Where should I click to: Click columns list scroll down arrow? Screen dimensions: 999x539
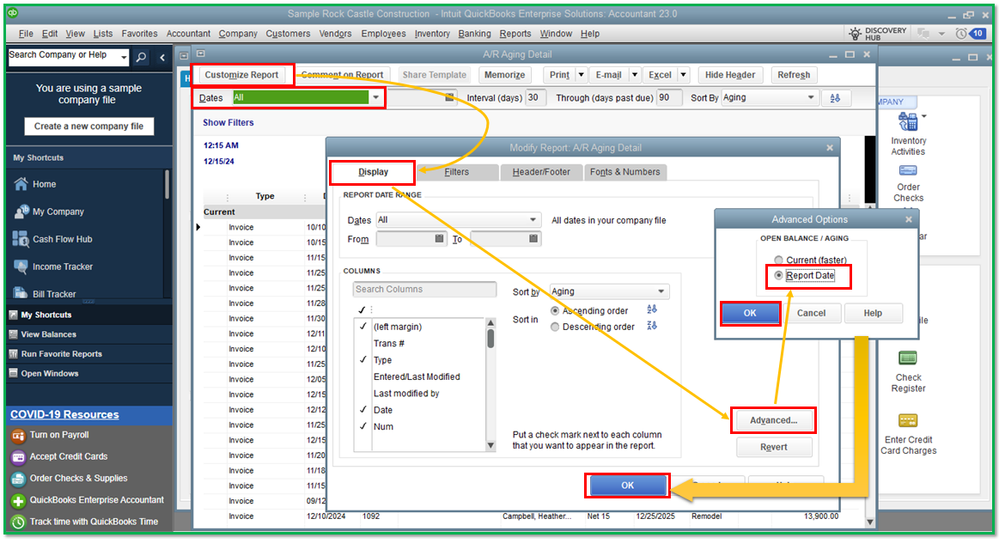tap(491, 445)
